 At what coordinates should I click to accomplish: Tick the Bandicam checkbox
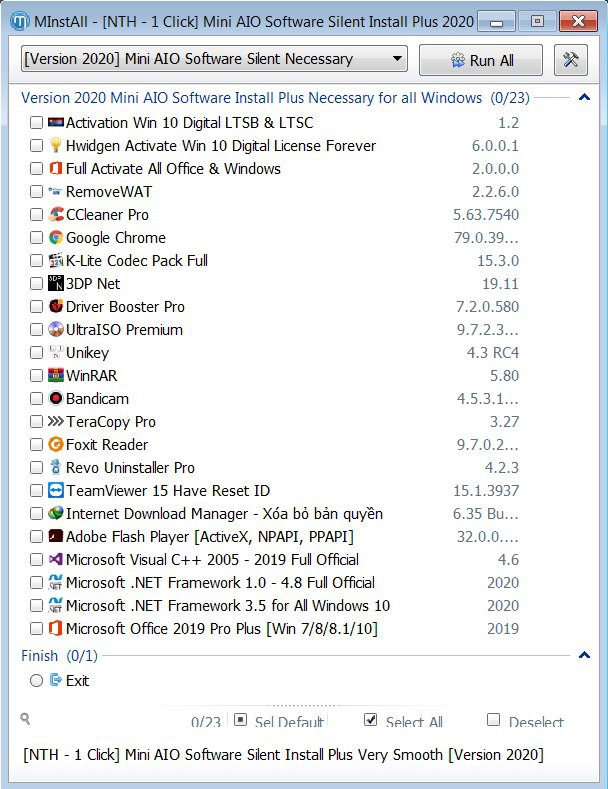[36, 399]
